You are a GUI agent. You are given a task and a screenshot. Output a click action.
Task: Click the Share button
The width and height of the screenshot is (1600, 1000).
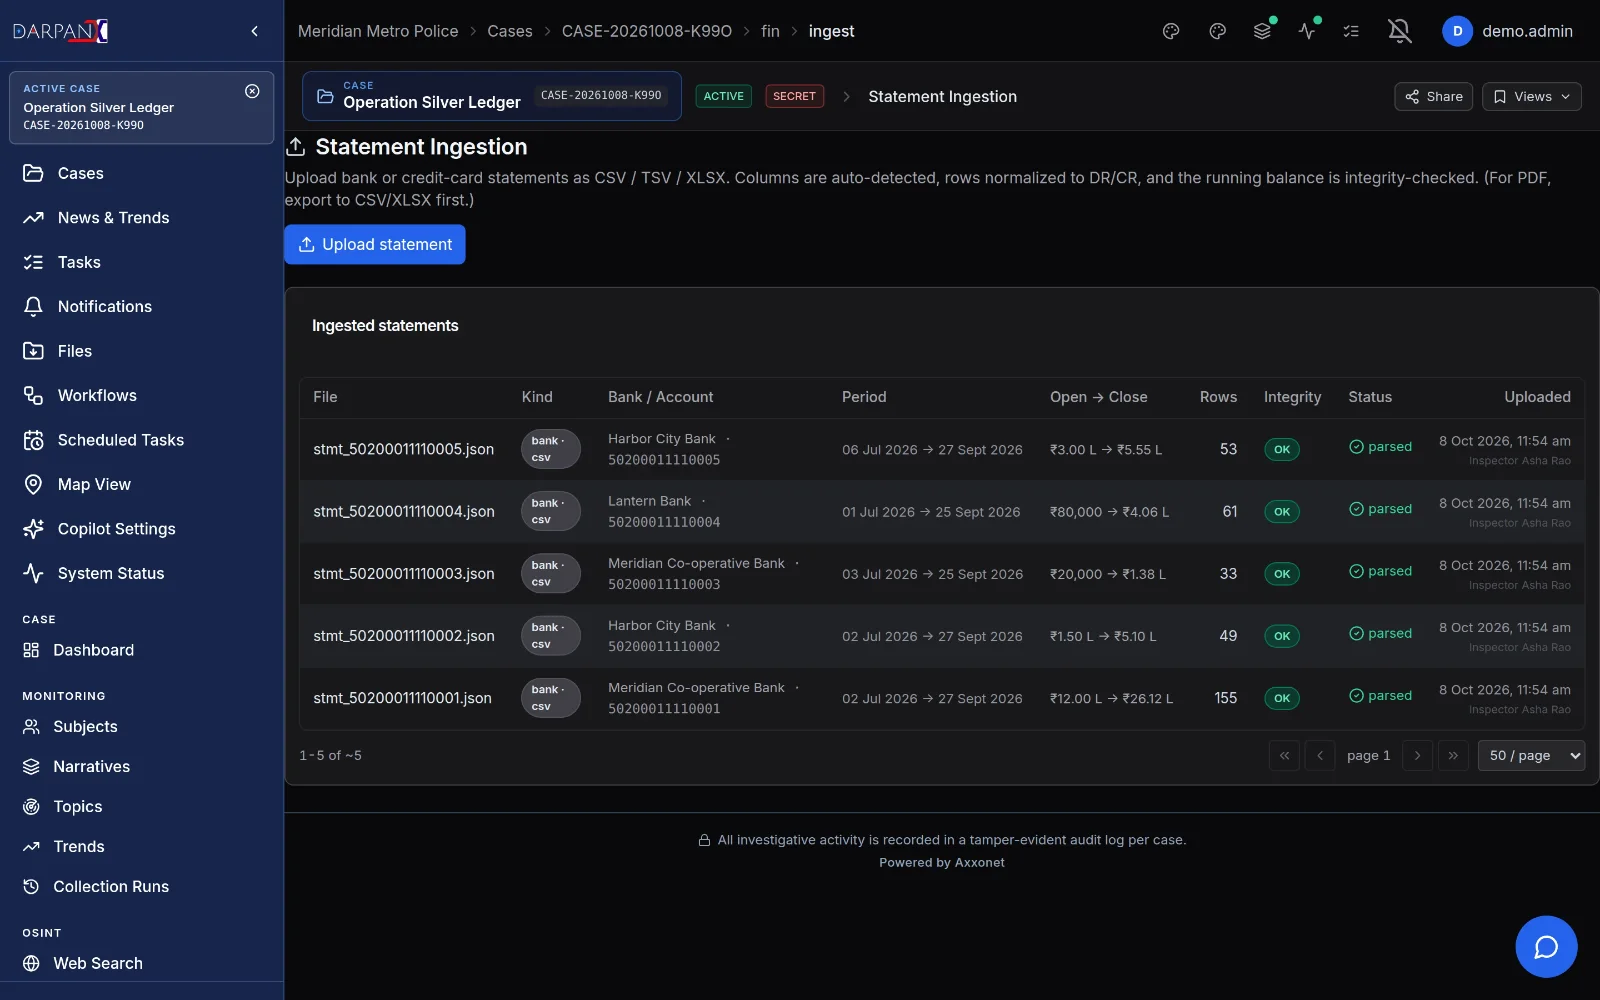click(x=1433, y=97)
